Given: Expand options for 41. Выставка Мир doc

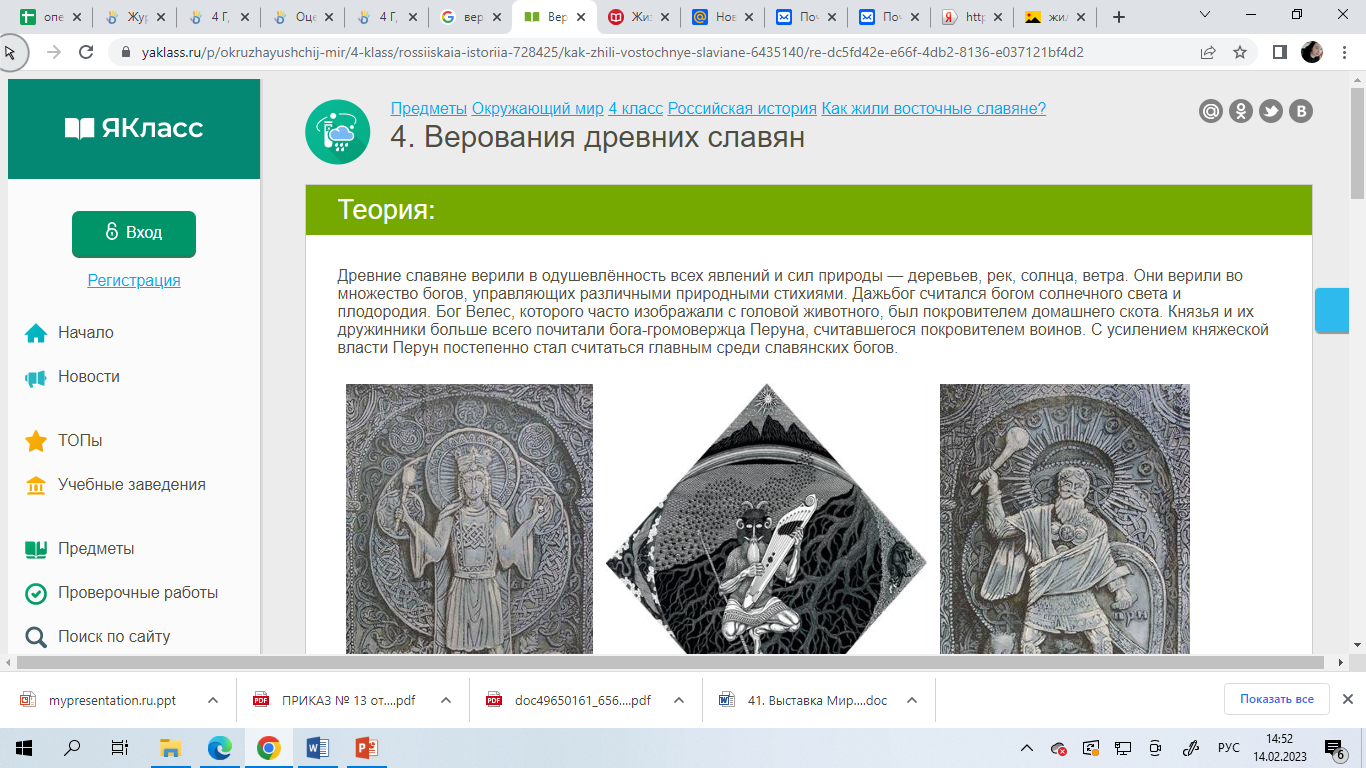Looking at the screenshot, I should (912, 700).
